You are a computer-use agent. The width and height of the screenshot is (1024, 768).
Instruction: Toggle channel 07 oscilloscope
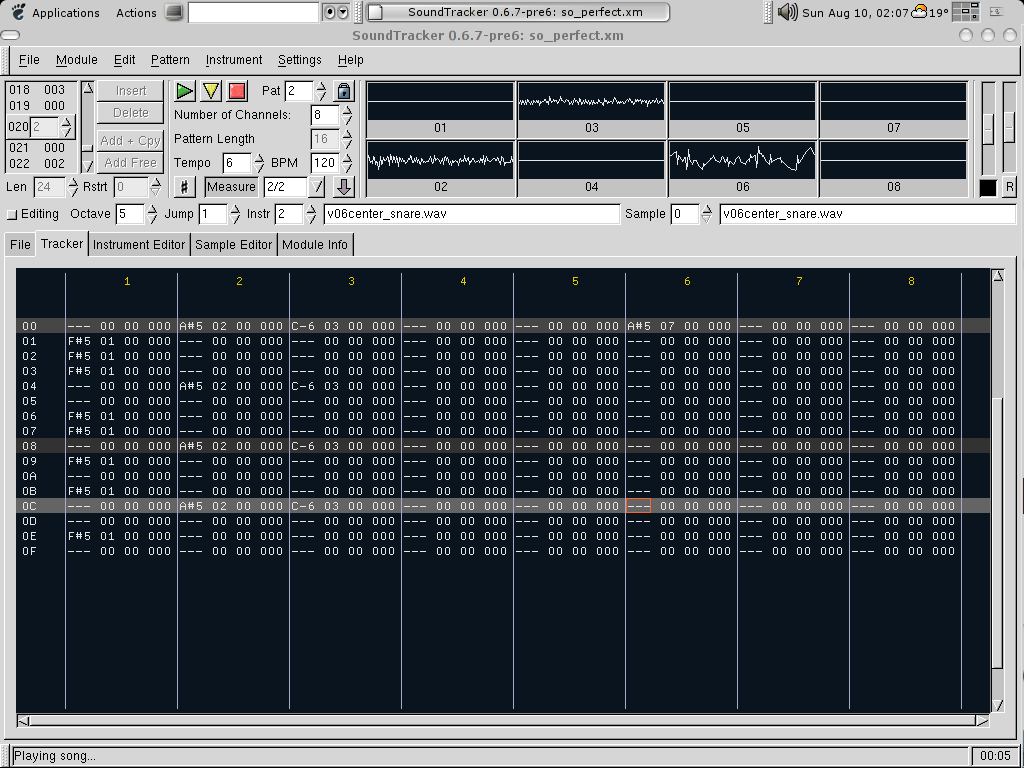tap(893, 109)
